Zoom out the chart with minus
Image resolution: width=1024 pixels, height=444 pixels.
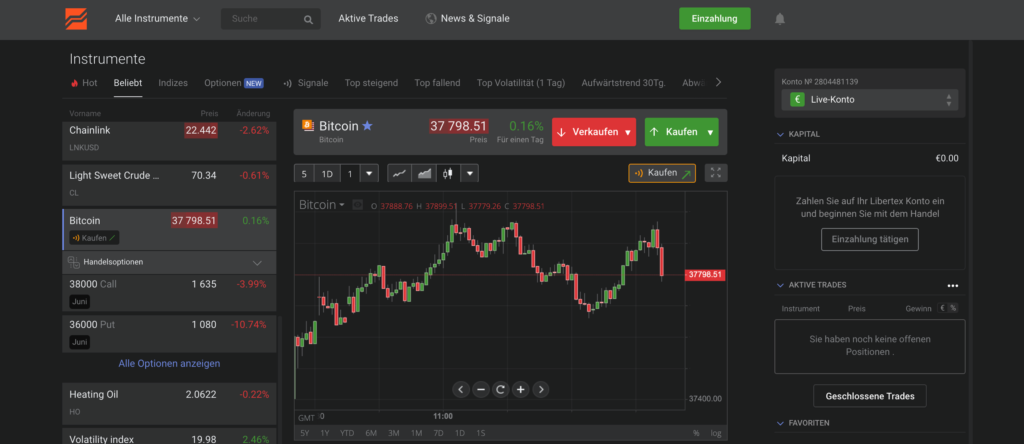481,390
